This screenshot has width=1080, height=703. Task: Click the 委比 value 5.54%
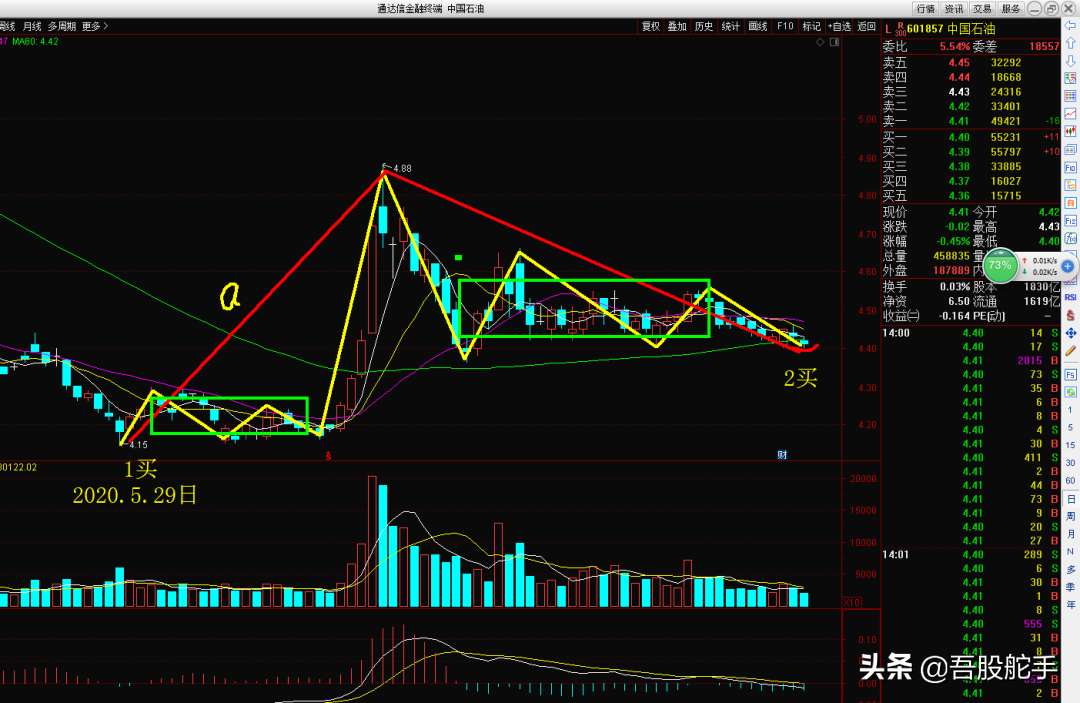tap(955, 46)
